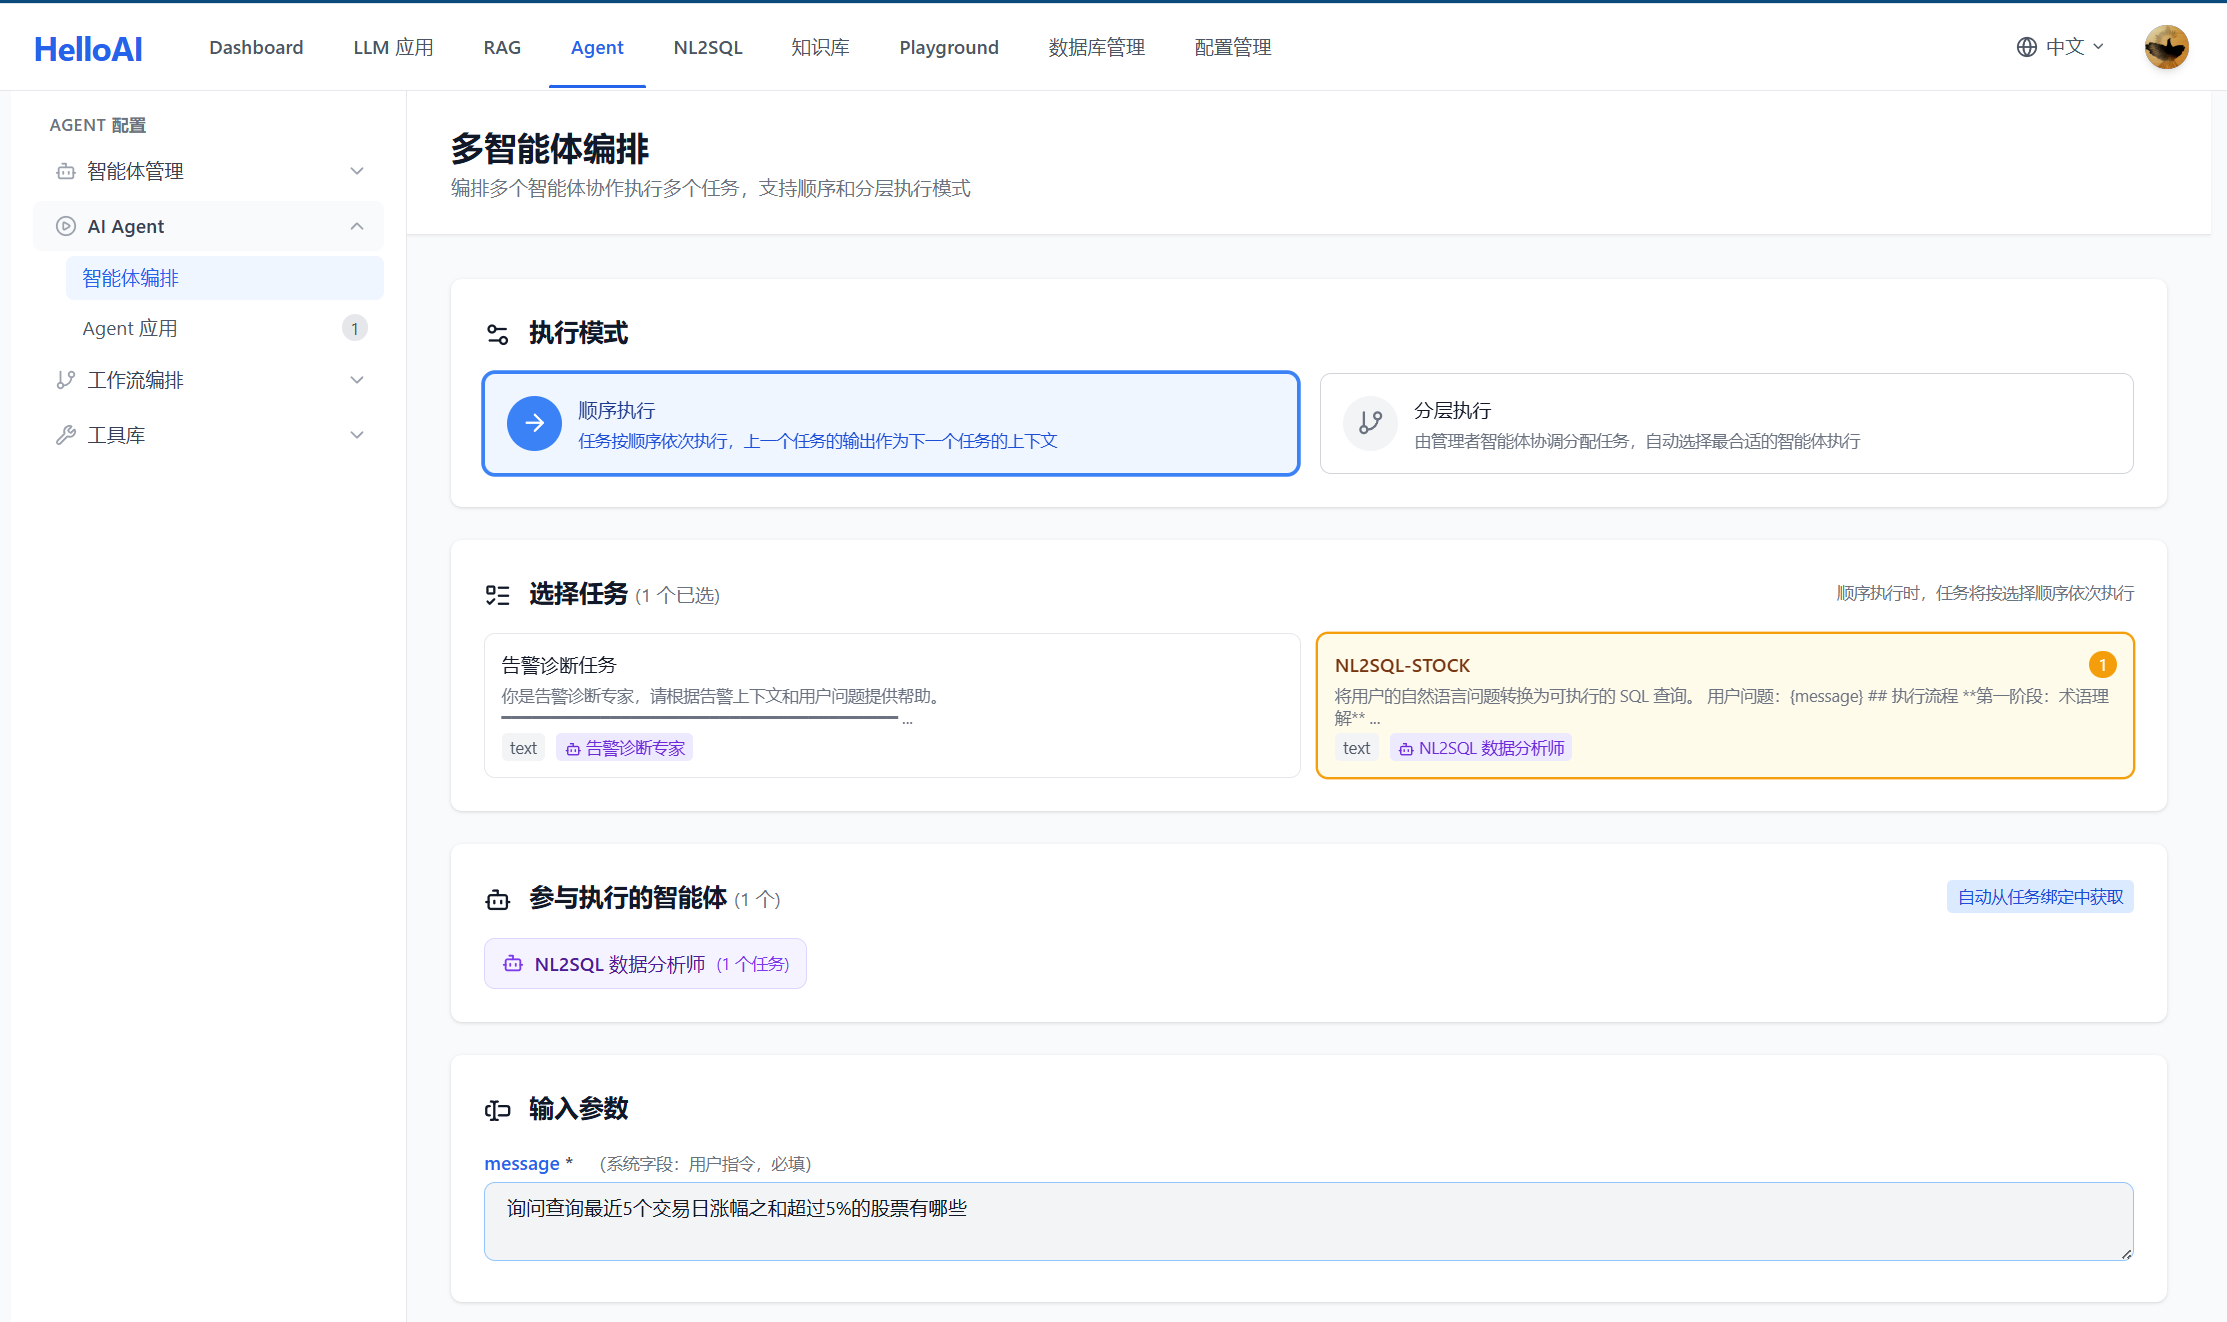Image resolution: width=2227 pixels, height=1322 pixels.
Task: Click the textarea resize handle corner
Action: point(2126,1253)
